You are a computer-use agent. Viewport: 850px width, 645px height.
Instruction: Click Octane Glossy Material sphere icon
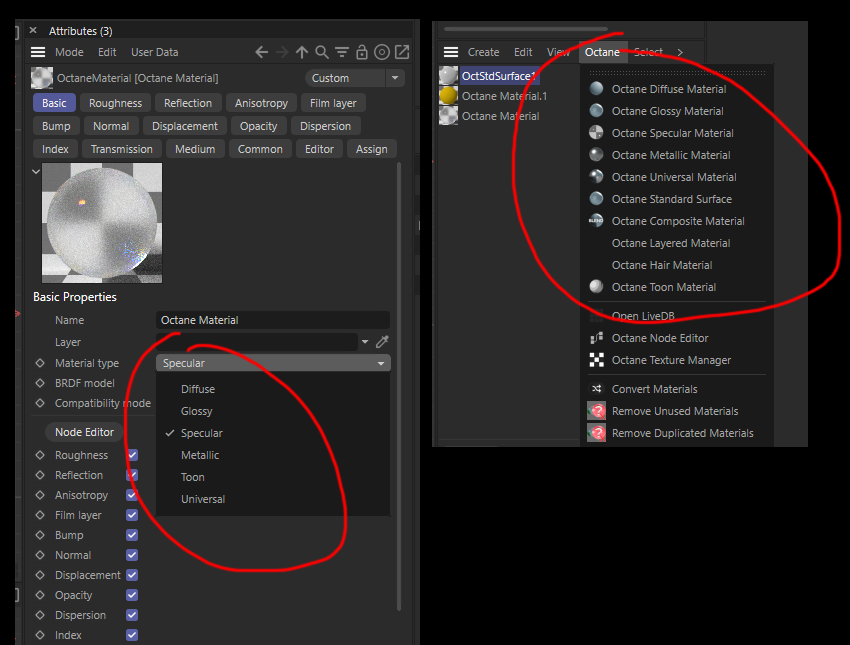(596, 111)
